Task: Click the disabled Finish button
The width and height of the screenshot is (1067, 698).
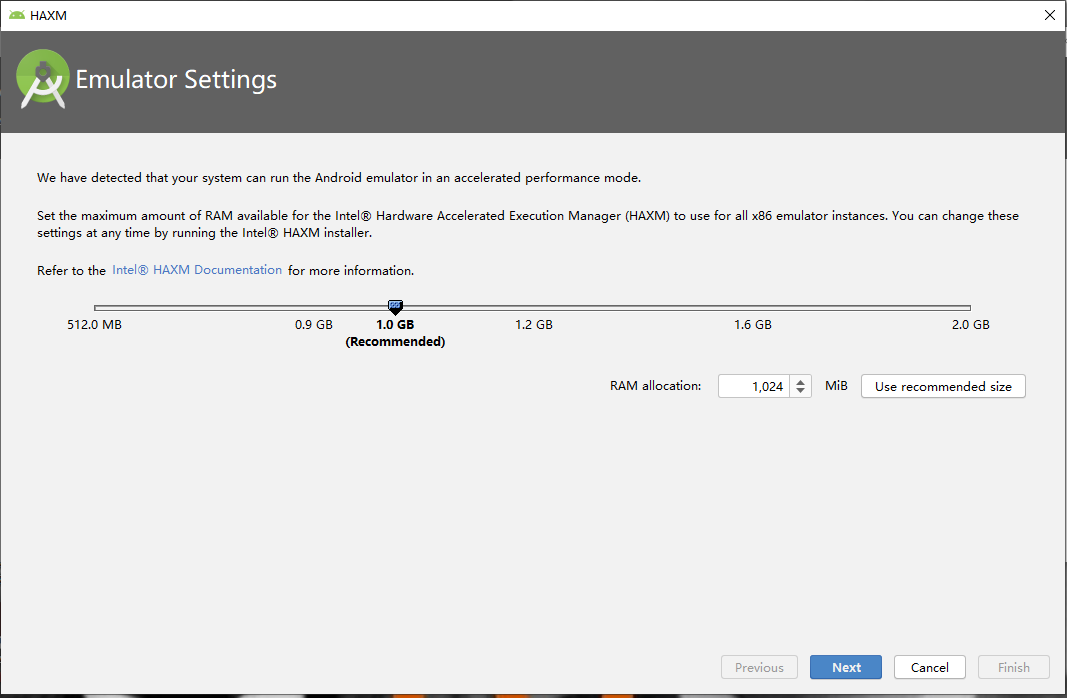Action: 1014,667
